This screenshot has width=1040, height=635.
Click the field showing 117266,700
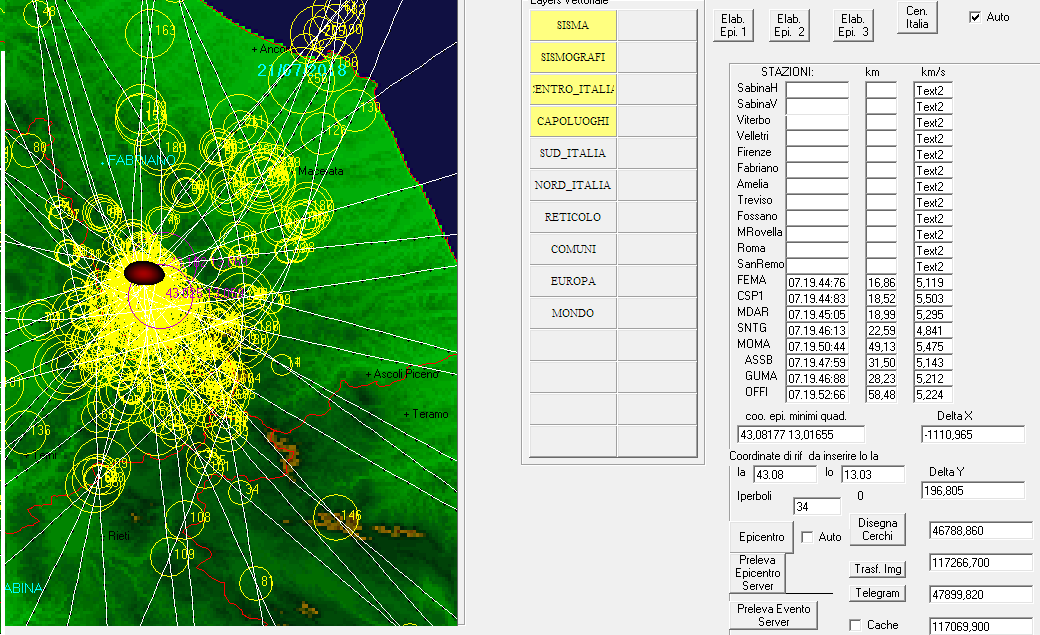click(981, 562)
